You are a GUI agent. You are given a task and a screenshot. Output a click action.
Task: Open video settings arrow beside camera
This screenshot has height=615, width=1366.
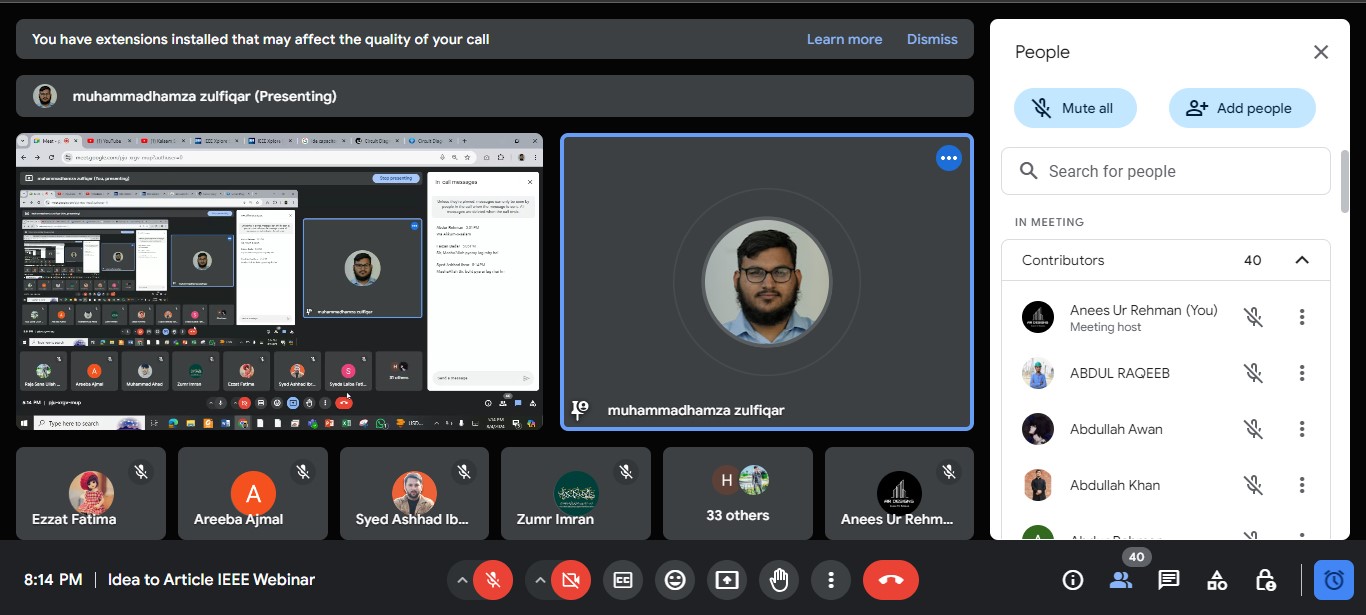(540, 580)
